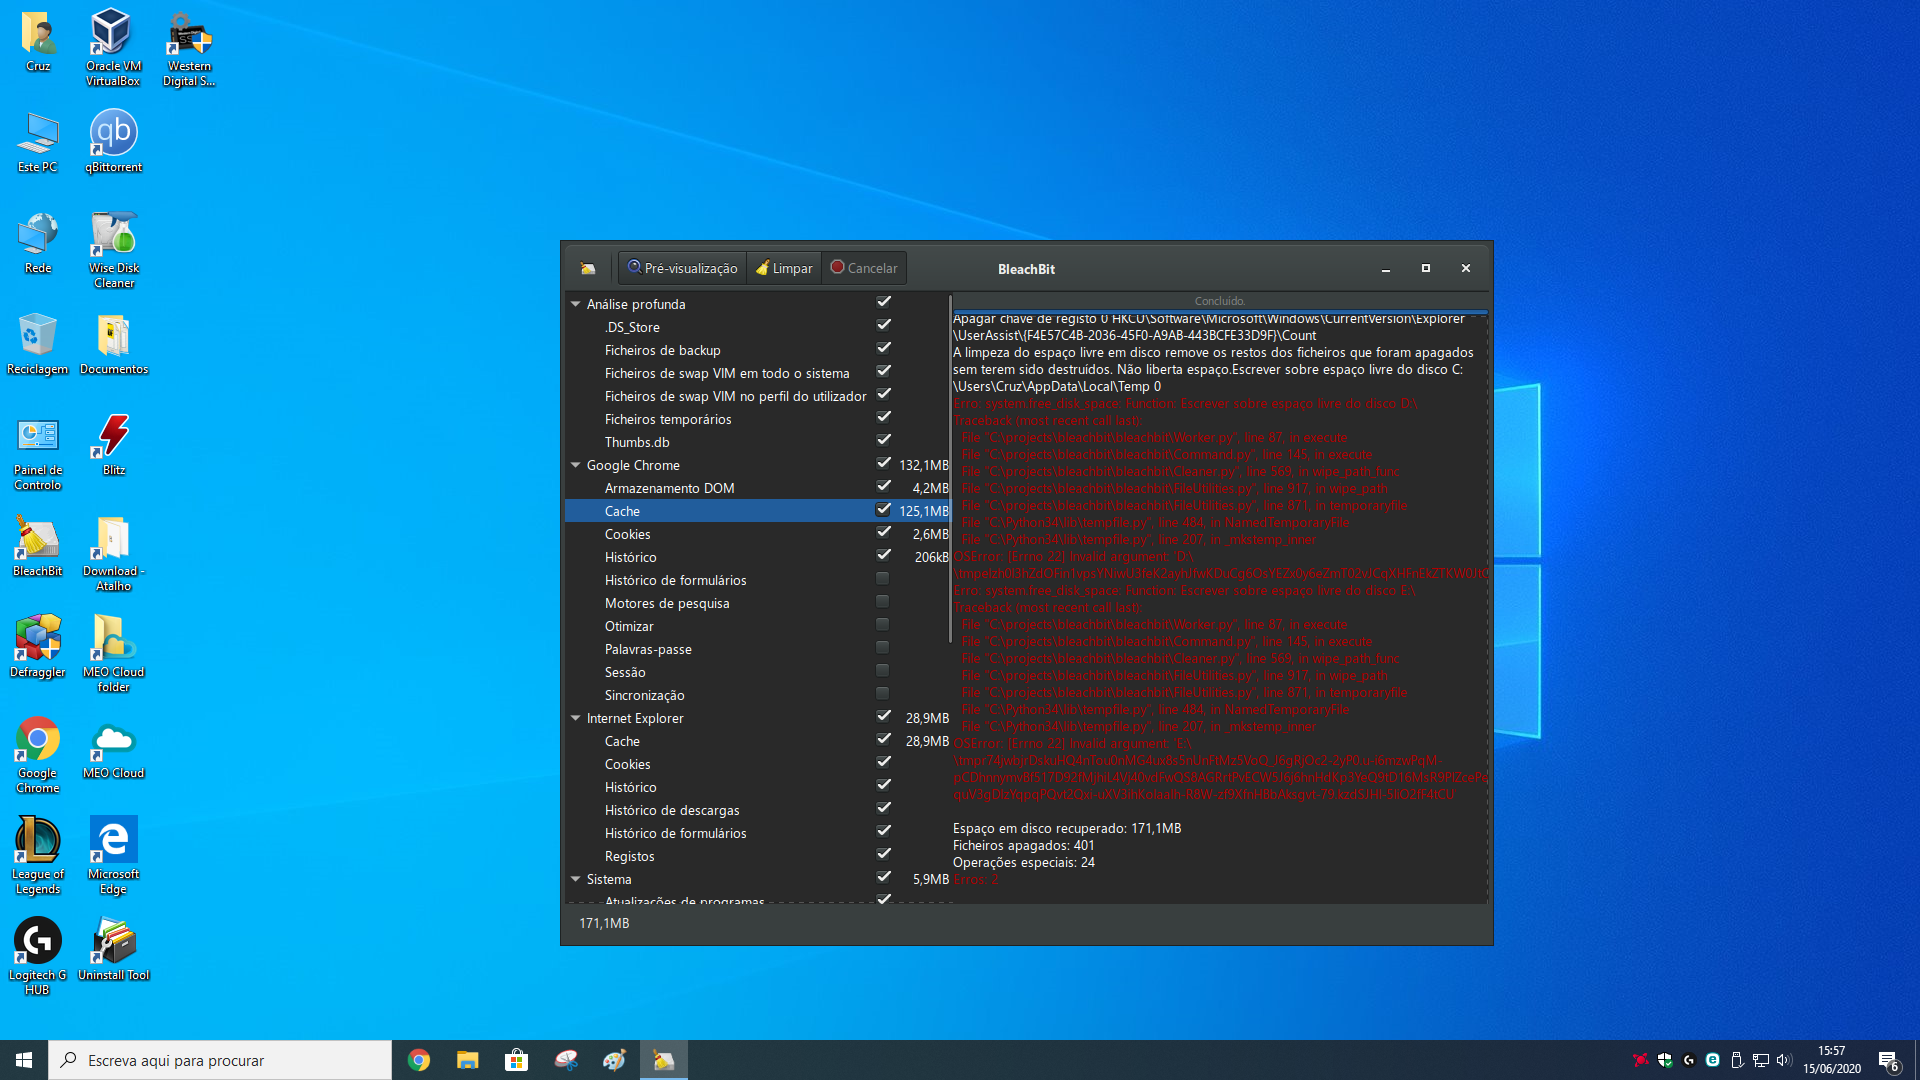
Task: Enable the Sincronização checkbox
Action: [x=882, y=694]
